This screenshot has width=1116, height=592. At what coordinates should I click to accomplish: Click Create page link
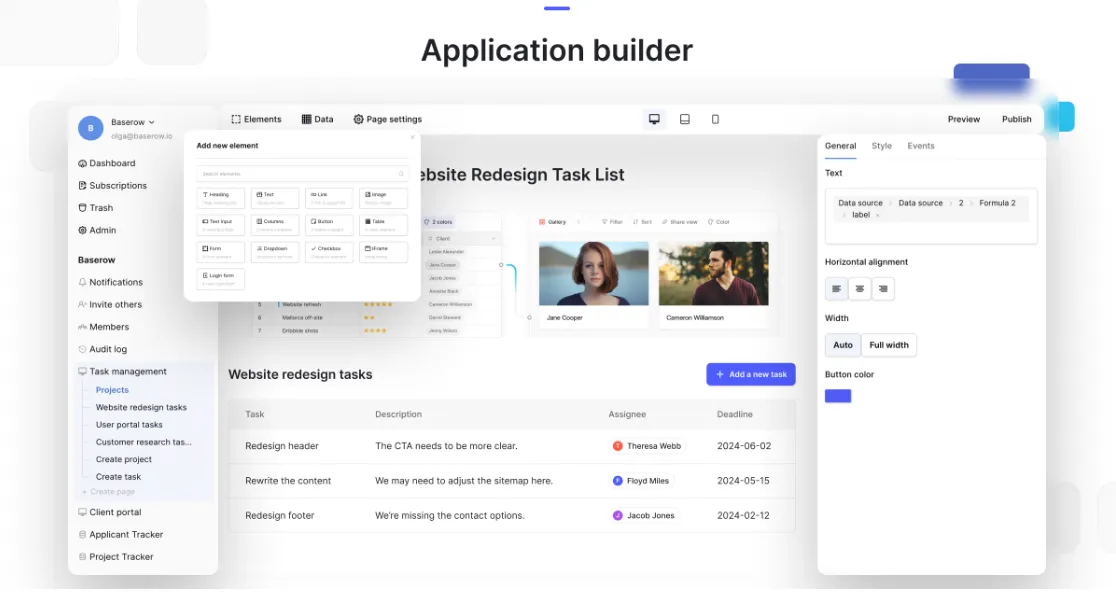108,492
